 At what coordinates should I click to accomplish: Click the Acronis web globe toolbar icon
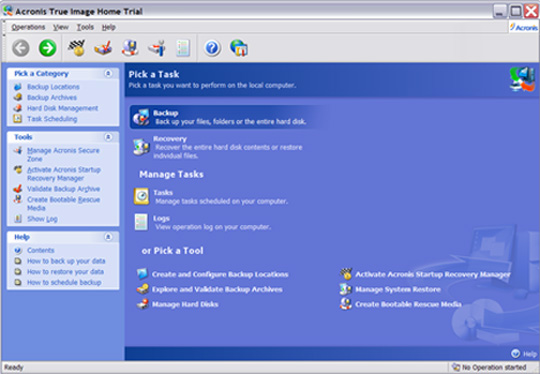coord(239,48)
